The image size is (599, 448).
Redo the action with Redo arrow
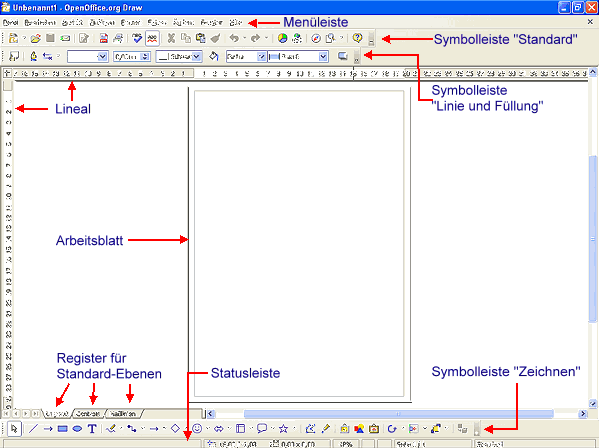(255, 38)
